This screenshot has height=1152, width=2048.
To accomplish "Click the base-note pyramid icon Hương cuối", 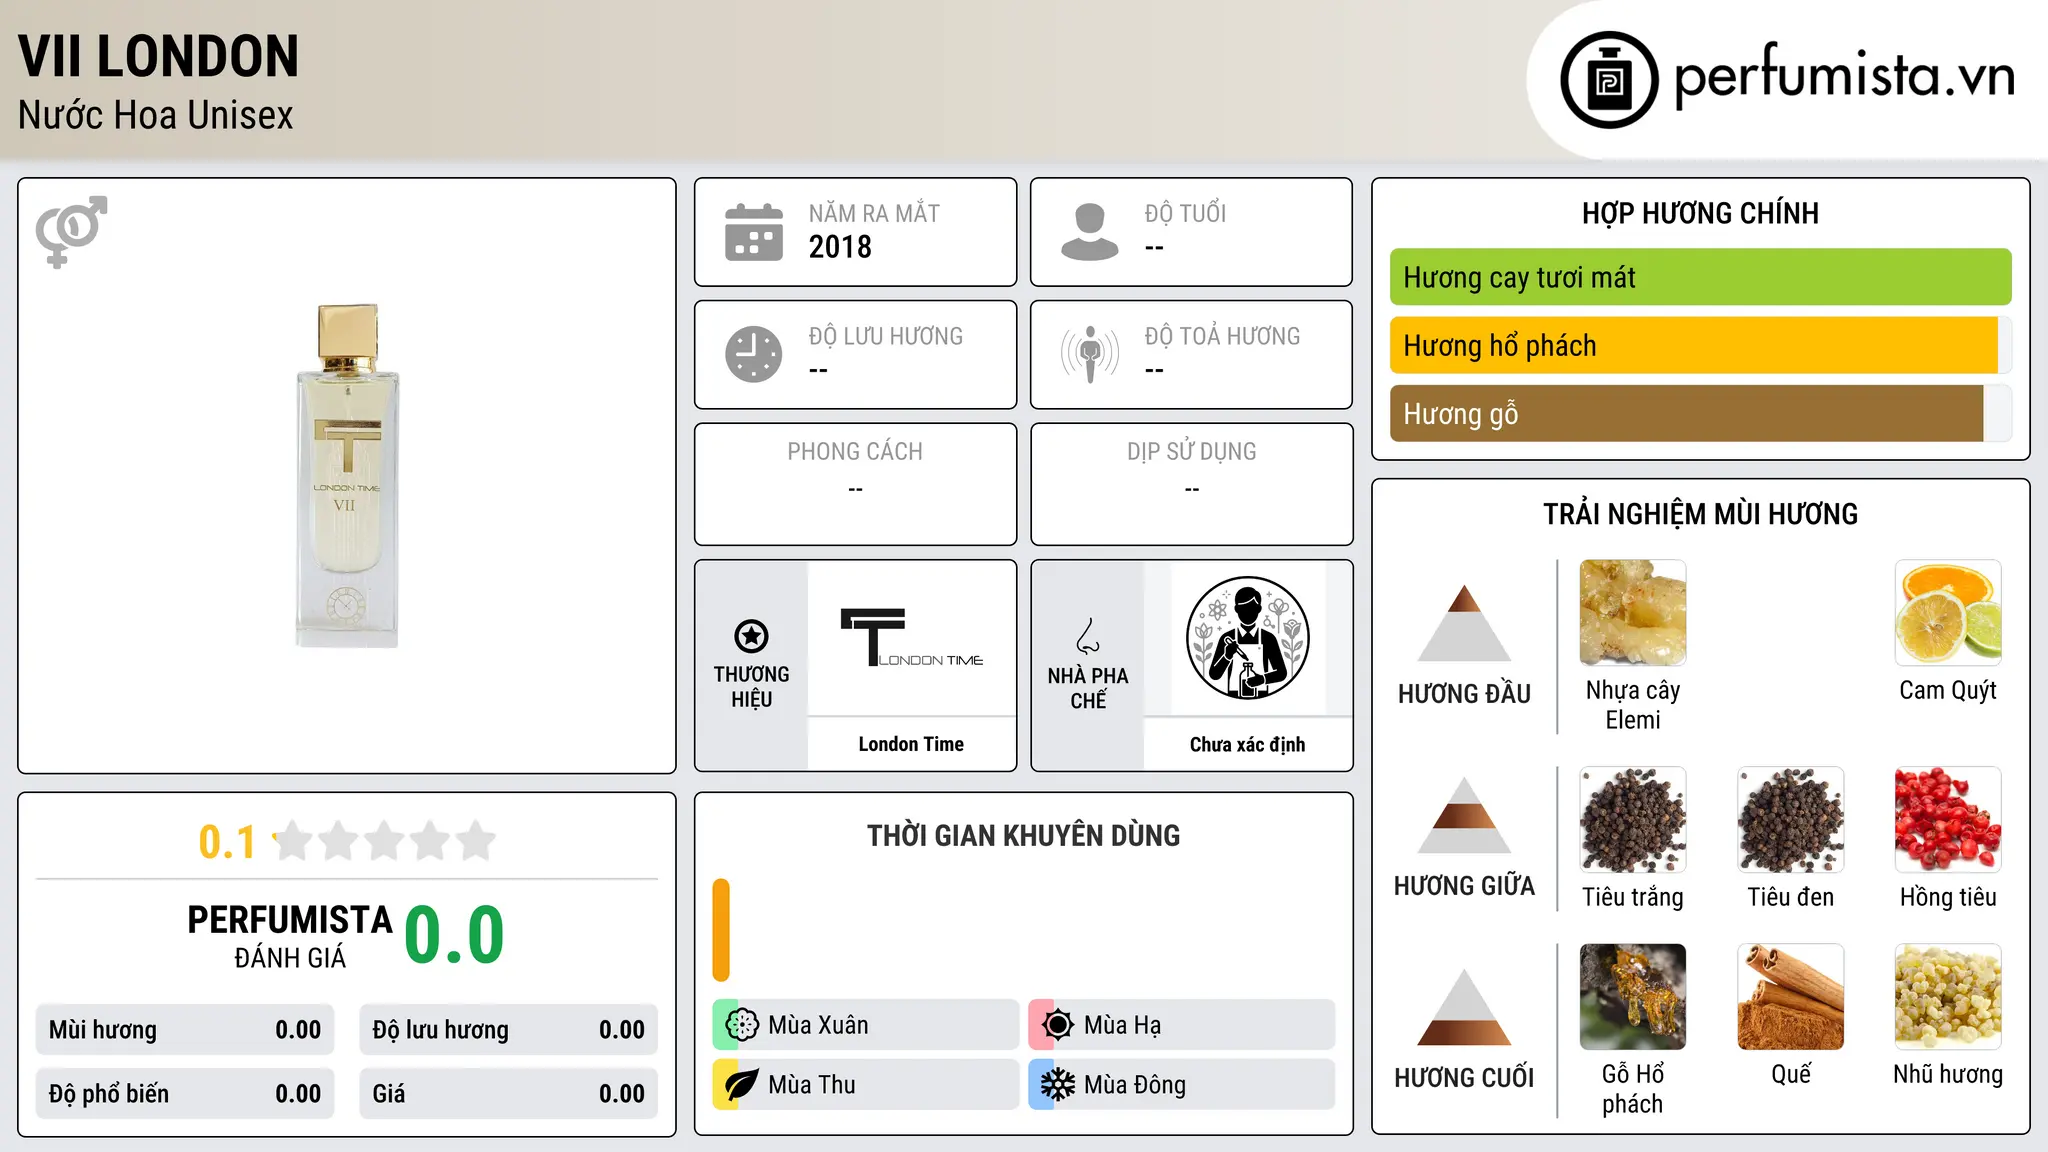I will click(1464, 1007).
